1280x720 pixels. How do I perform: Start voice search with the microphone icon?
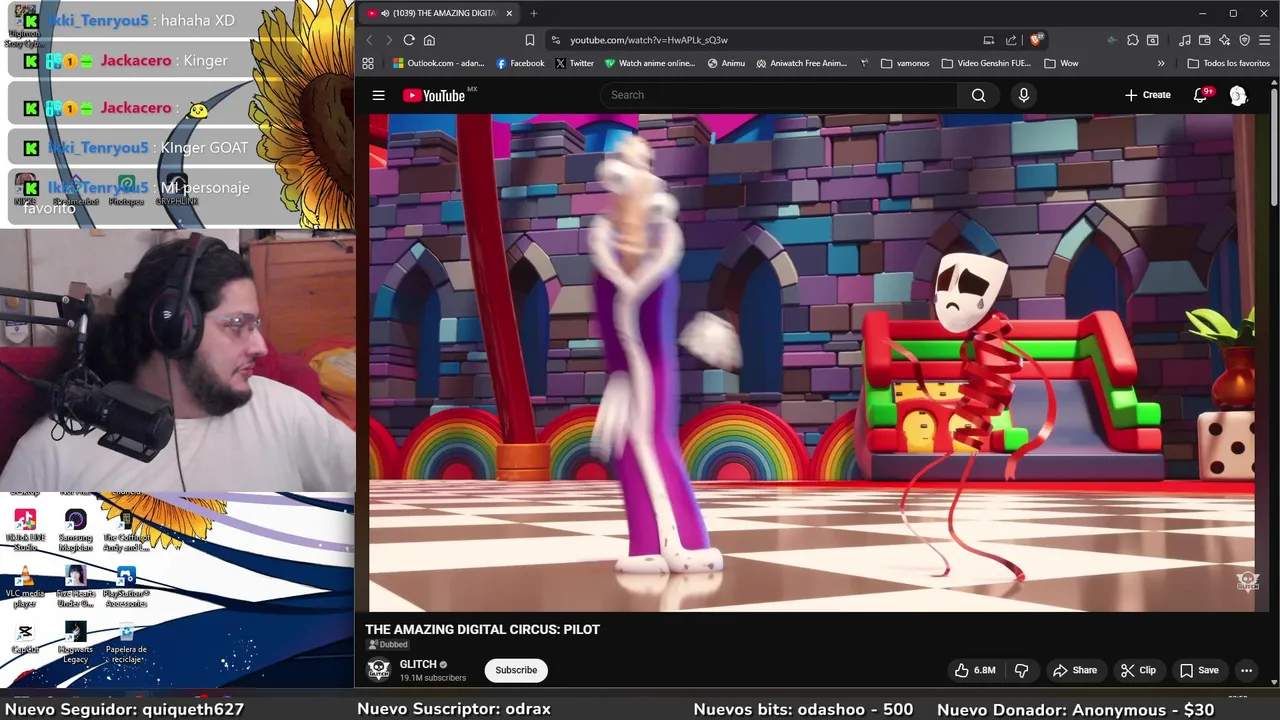[1023, 95]
